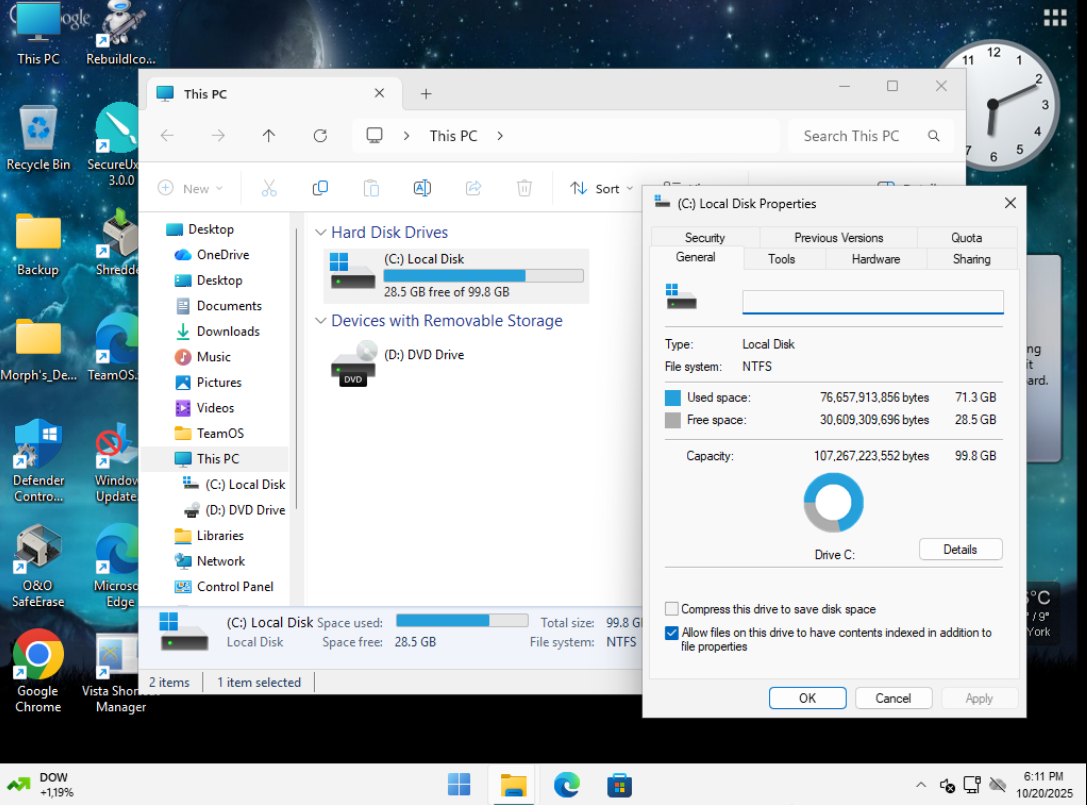Open Microsoft Store from the taskbar
This screenshot has height=805, width=1087.
coord(619,785)
